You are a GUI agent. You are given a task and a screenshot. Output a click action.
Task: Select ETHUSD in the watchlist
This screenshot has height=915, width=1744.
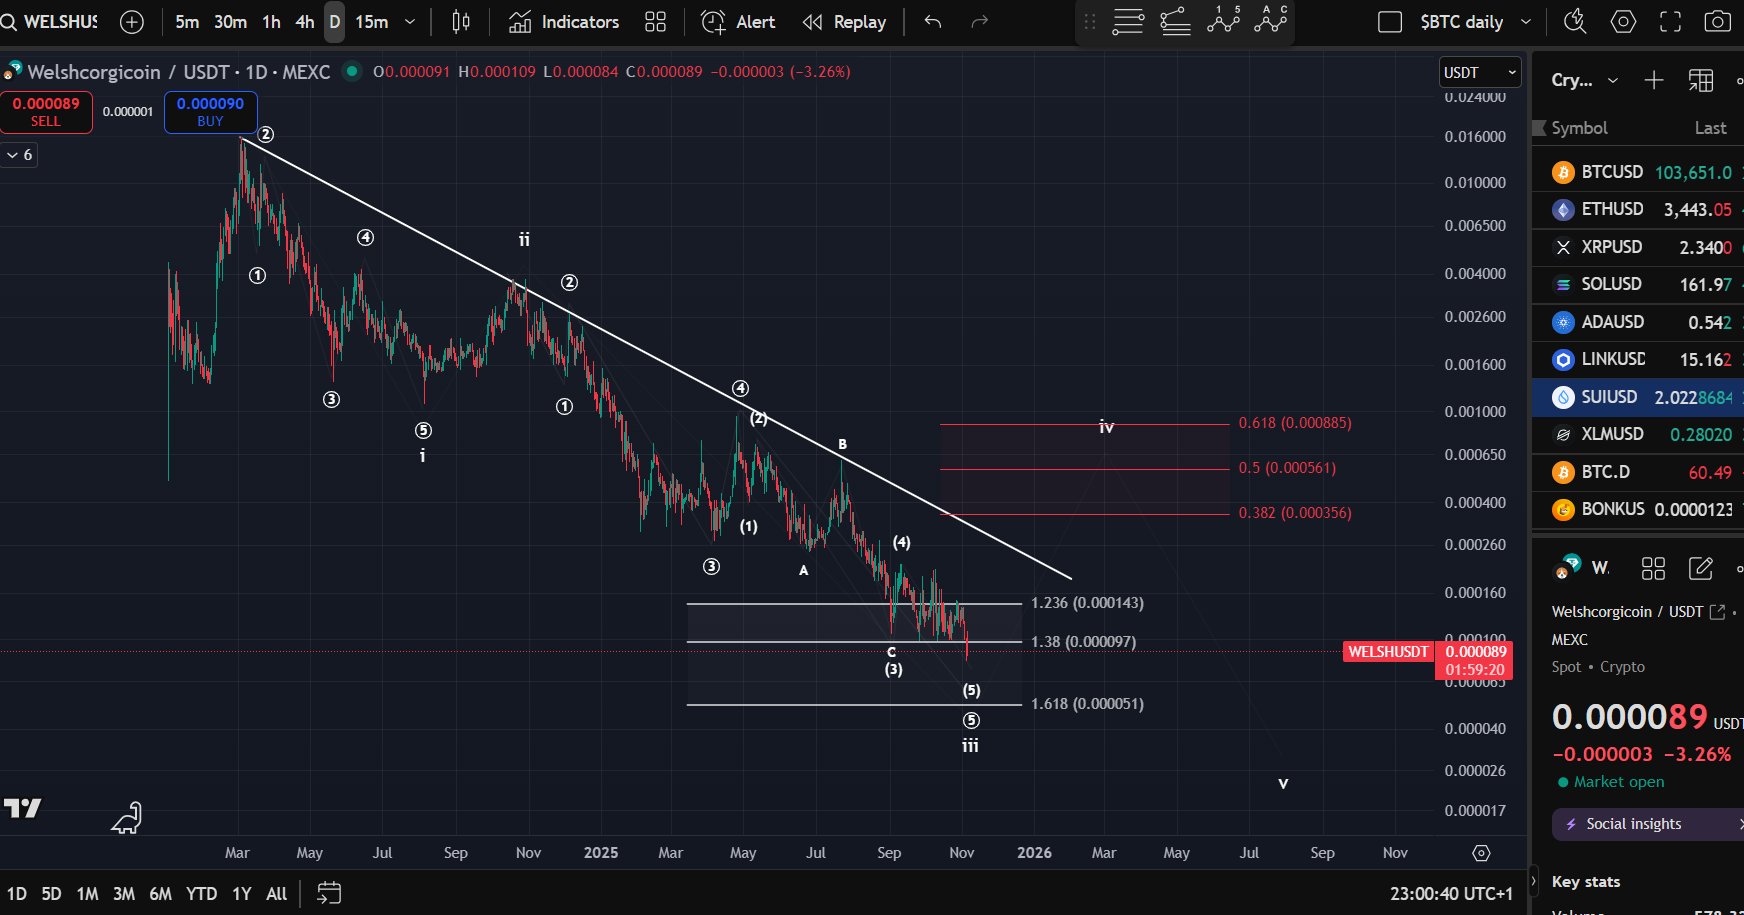click(1638, 209)
